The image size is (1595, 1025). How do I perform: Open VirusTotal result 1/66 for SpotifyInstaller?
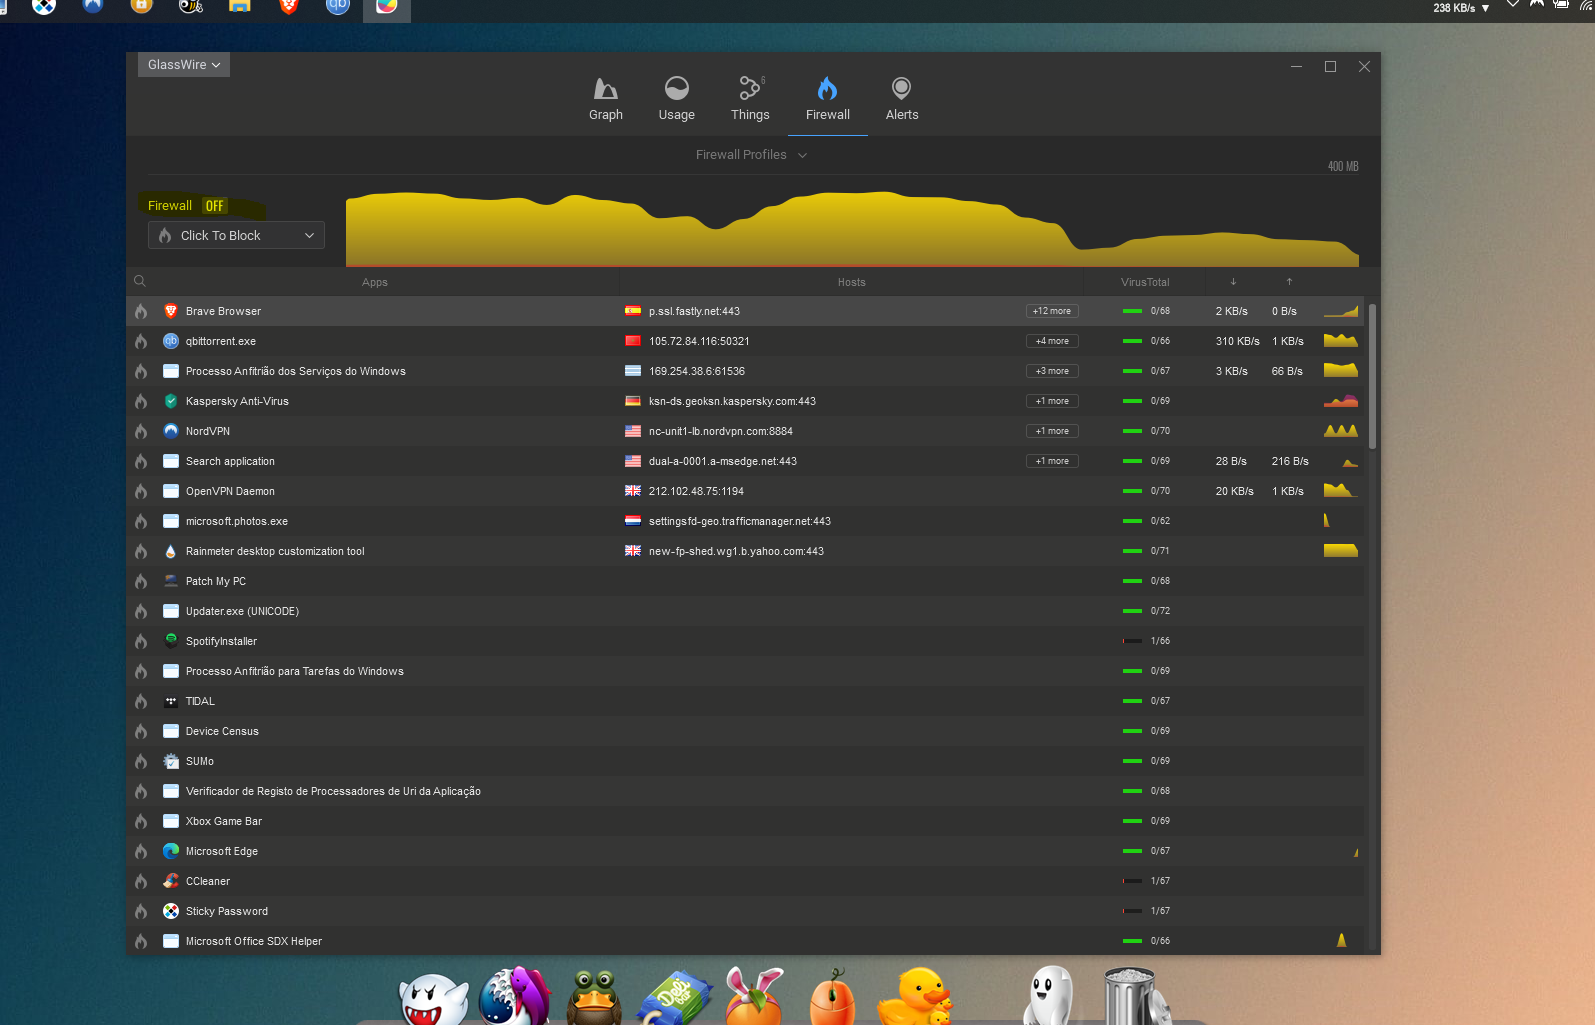point(1147,641)
